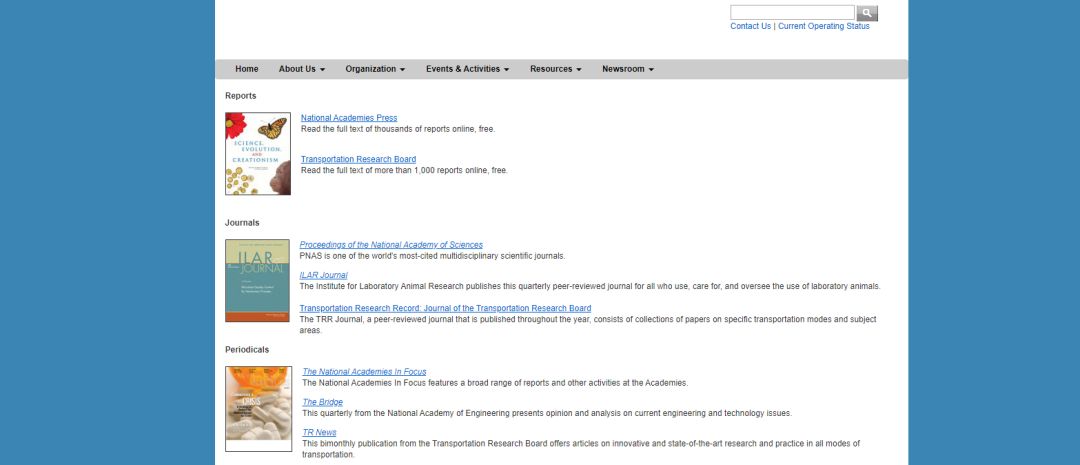This screenshot has height=465, width=1080.
Task: Open the ILAR Journal link
Action: pos(324,275)
